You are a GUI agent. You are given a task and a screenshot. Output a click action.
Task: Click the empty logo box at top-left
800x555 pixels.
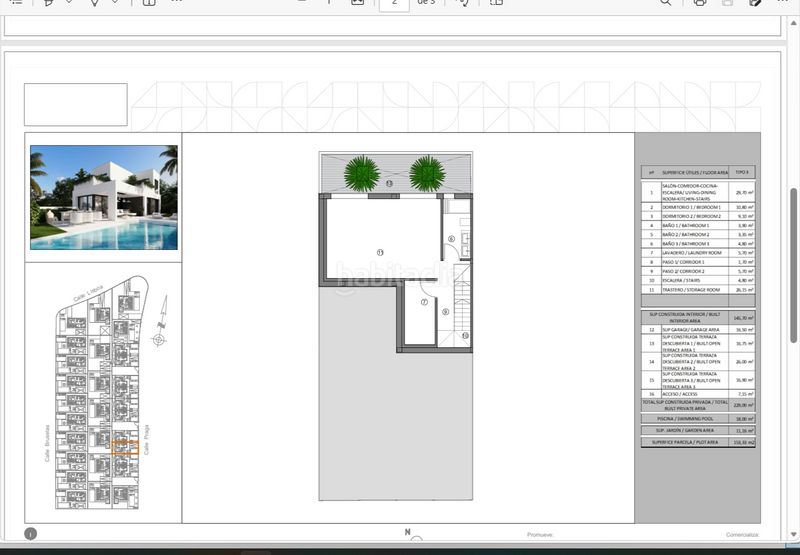click(76, 105)
